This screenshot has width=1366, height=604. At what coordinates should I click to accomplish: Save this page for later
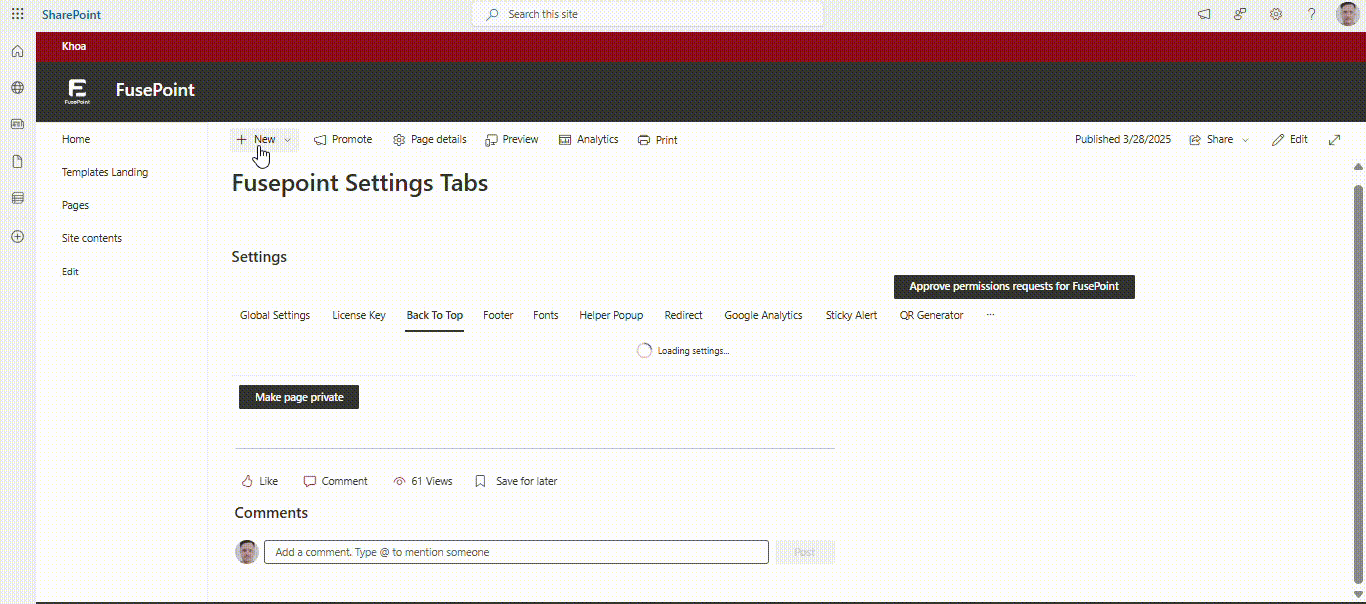(516, 481)
